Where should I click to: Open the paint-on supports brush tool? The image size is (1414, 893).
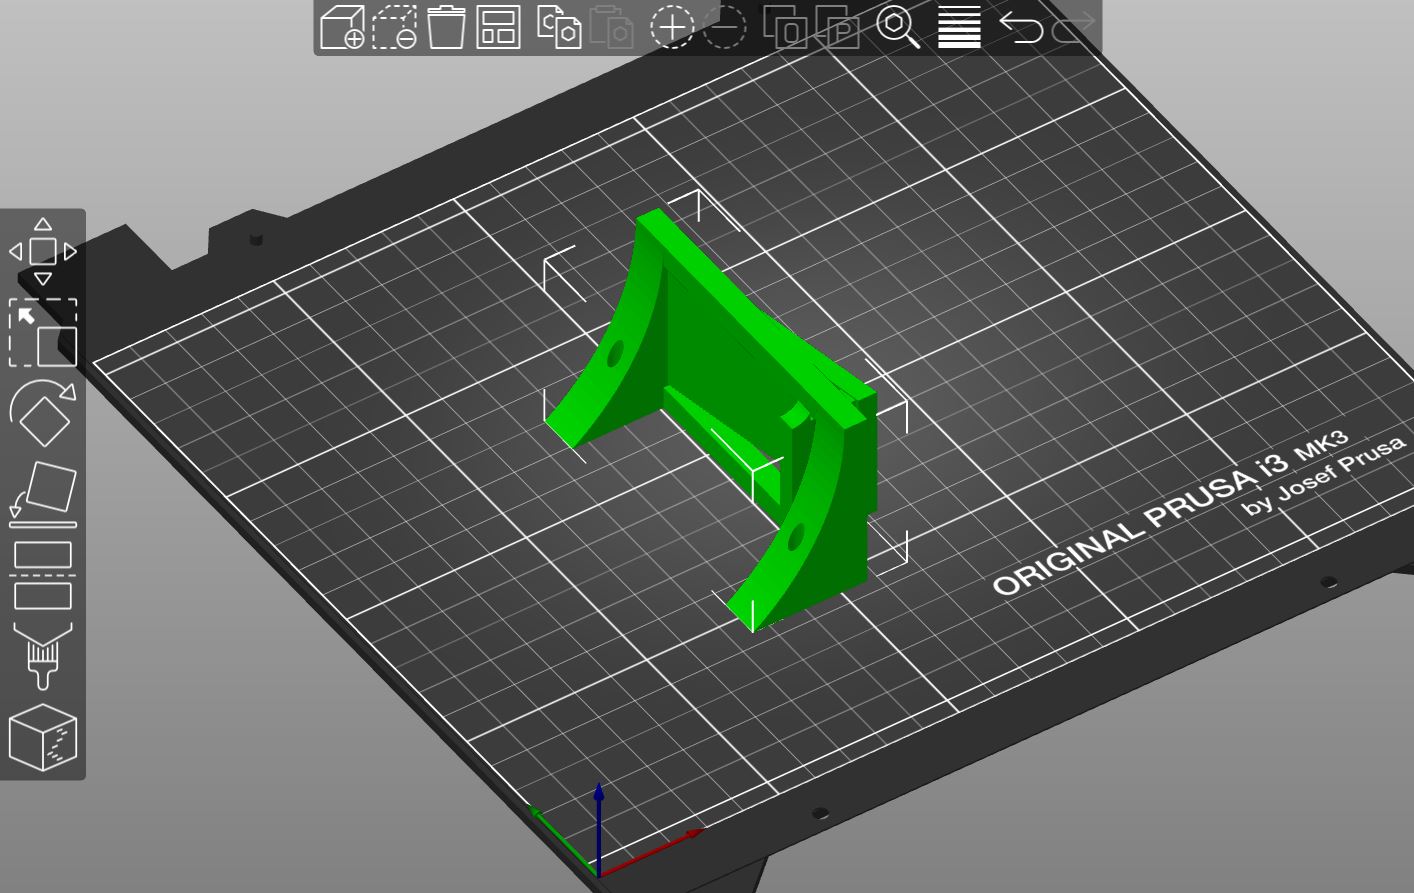coord(43,655)
